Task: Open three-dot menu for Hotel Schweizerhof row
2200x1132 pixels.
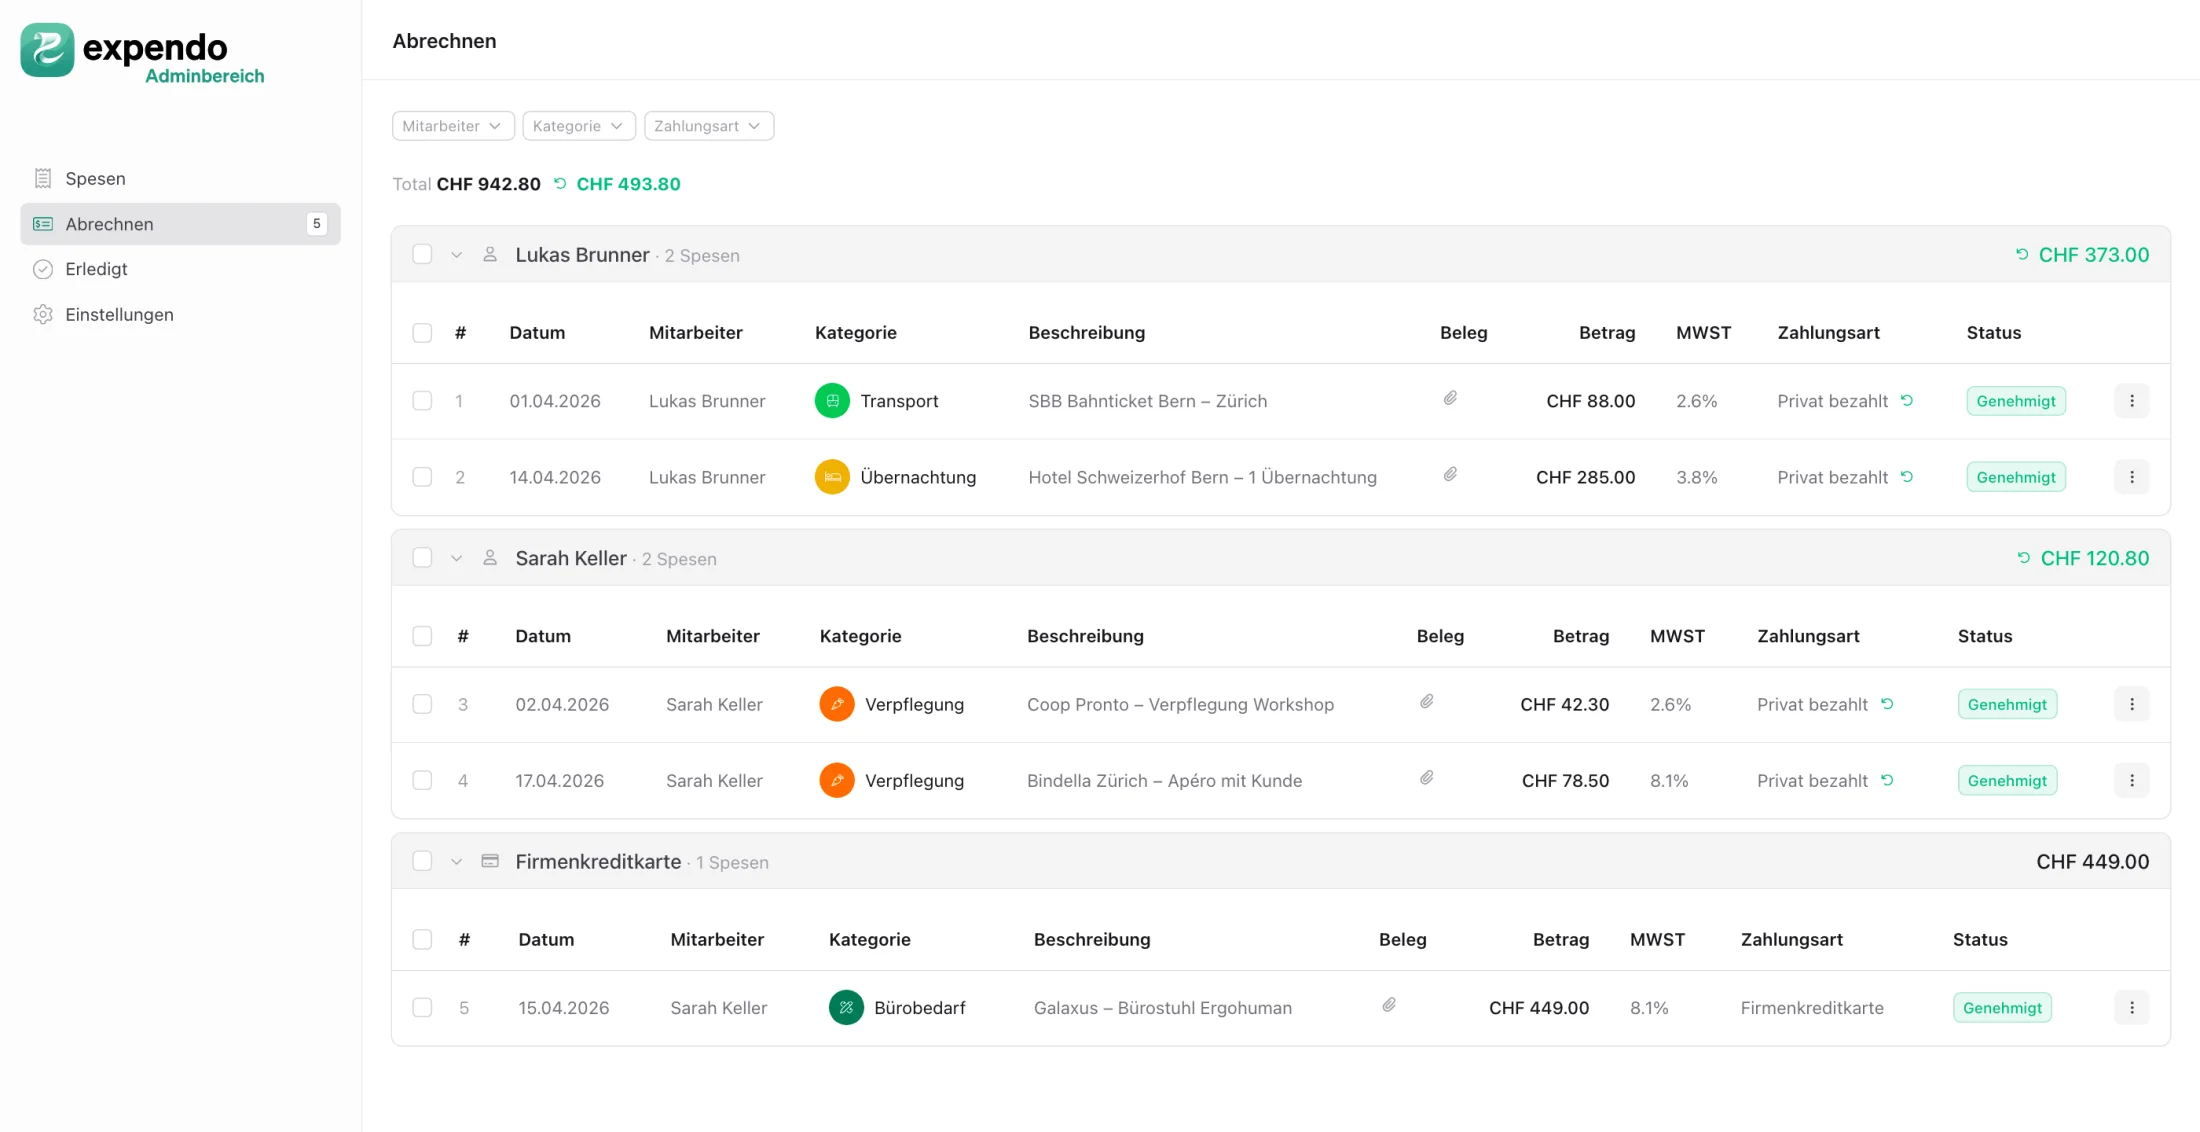Action: point(2132,477)
